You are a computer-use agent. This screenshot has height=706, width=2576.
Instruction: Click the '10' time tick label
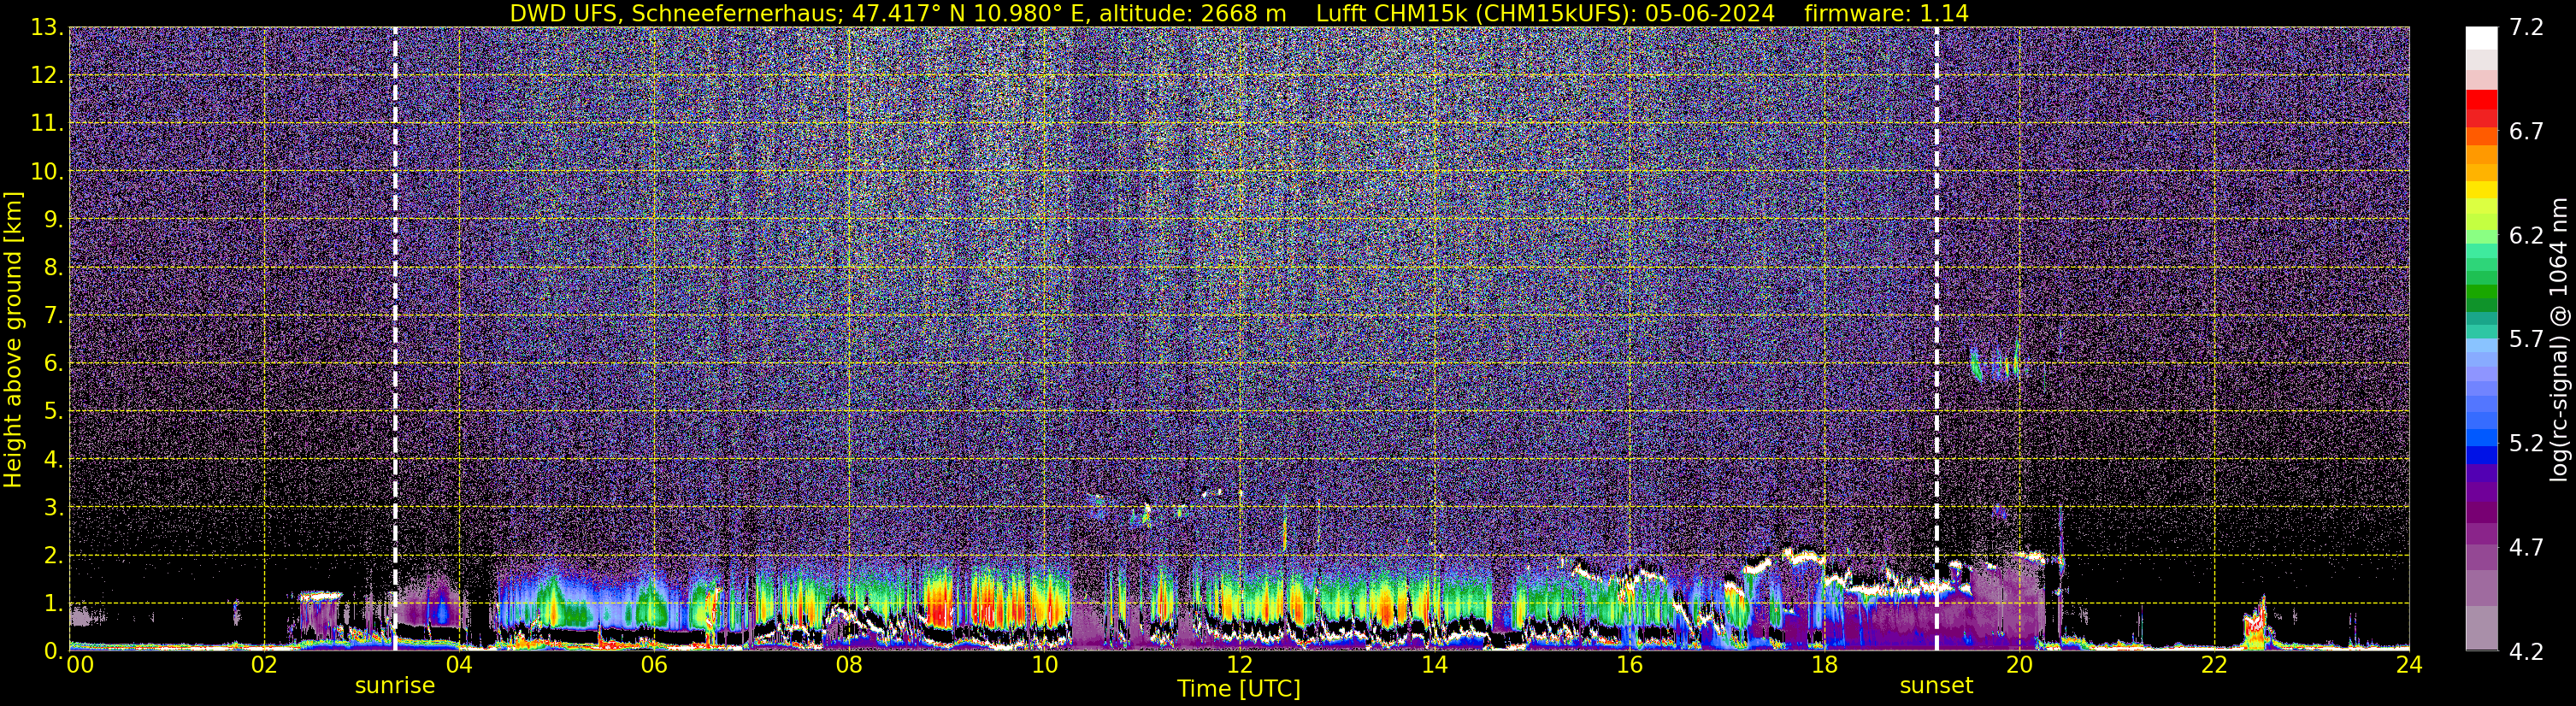tap(1044, 665)
